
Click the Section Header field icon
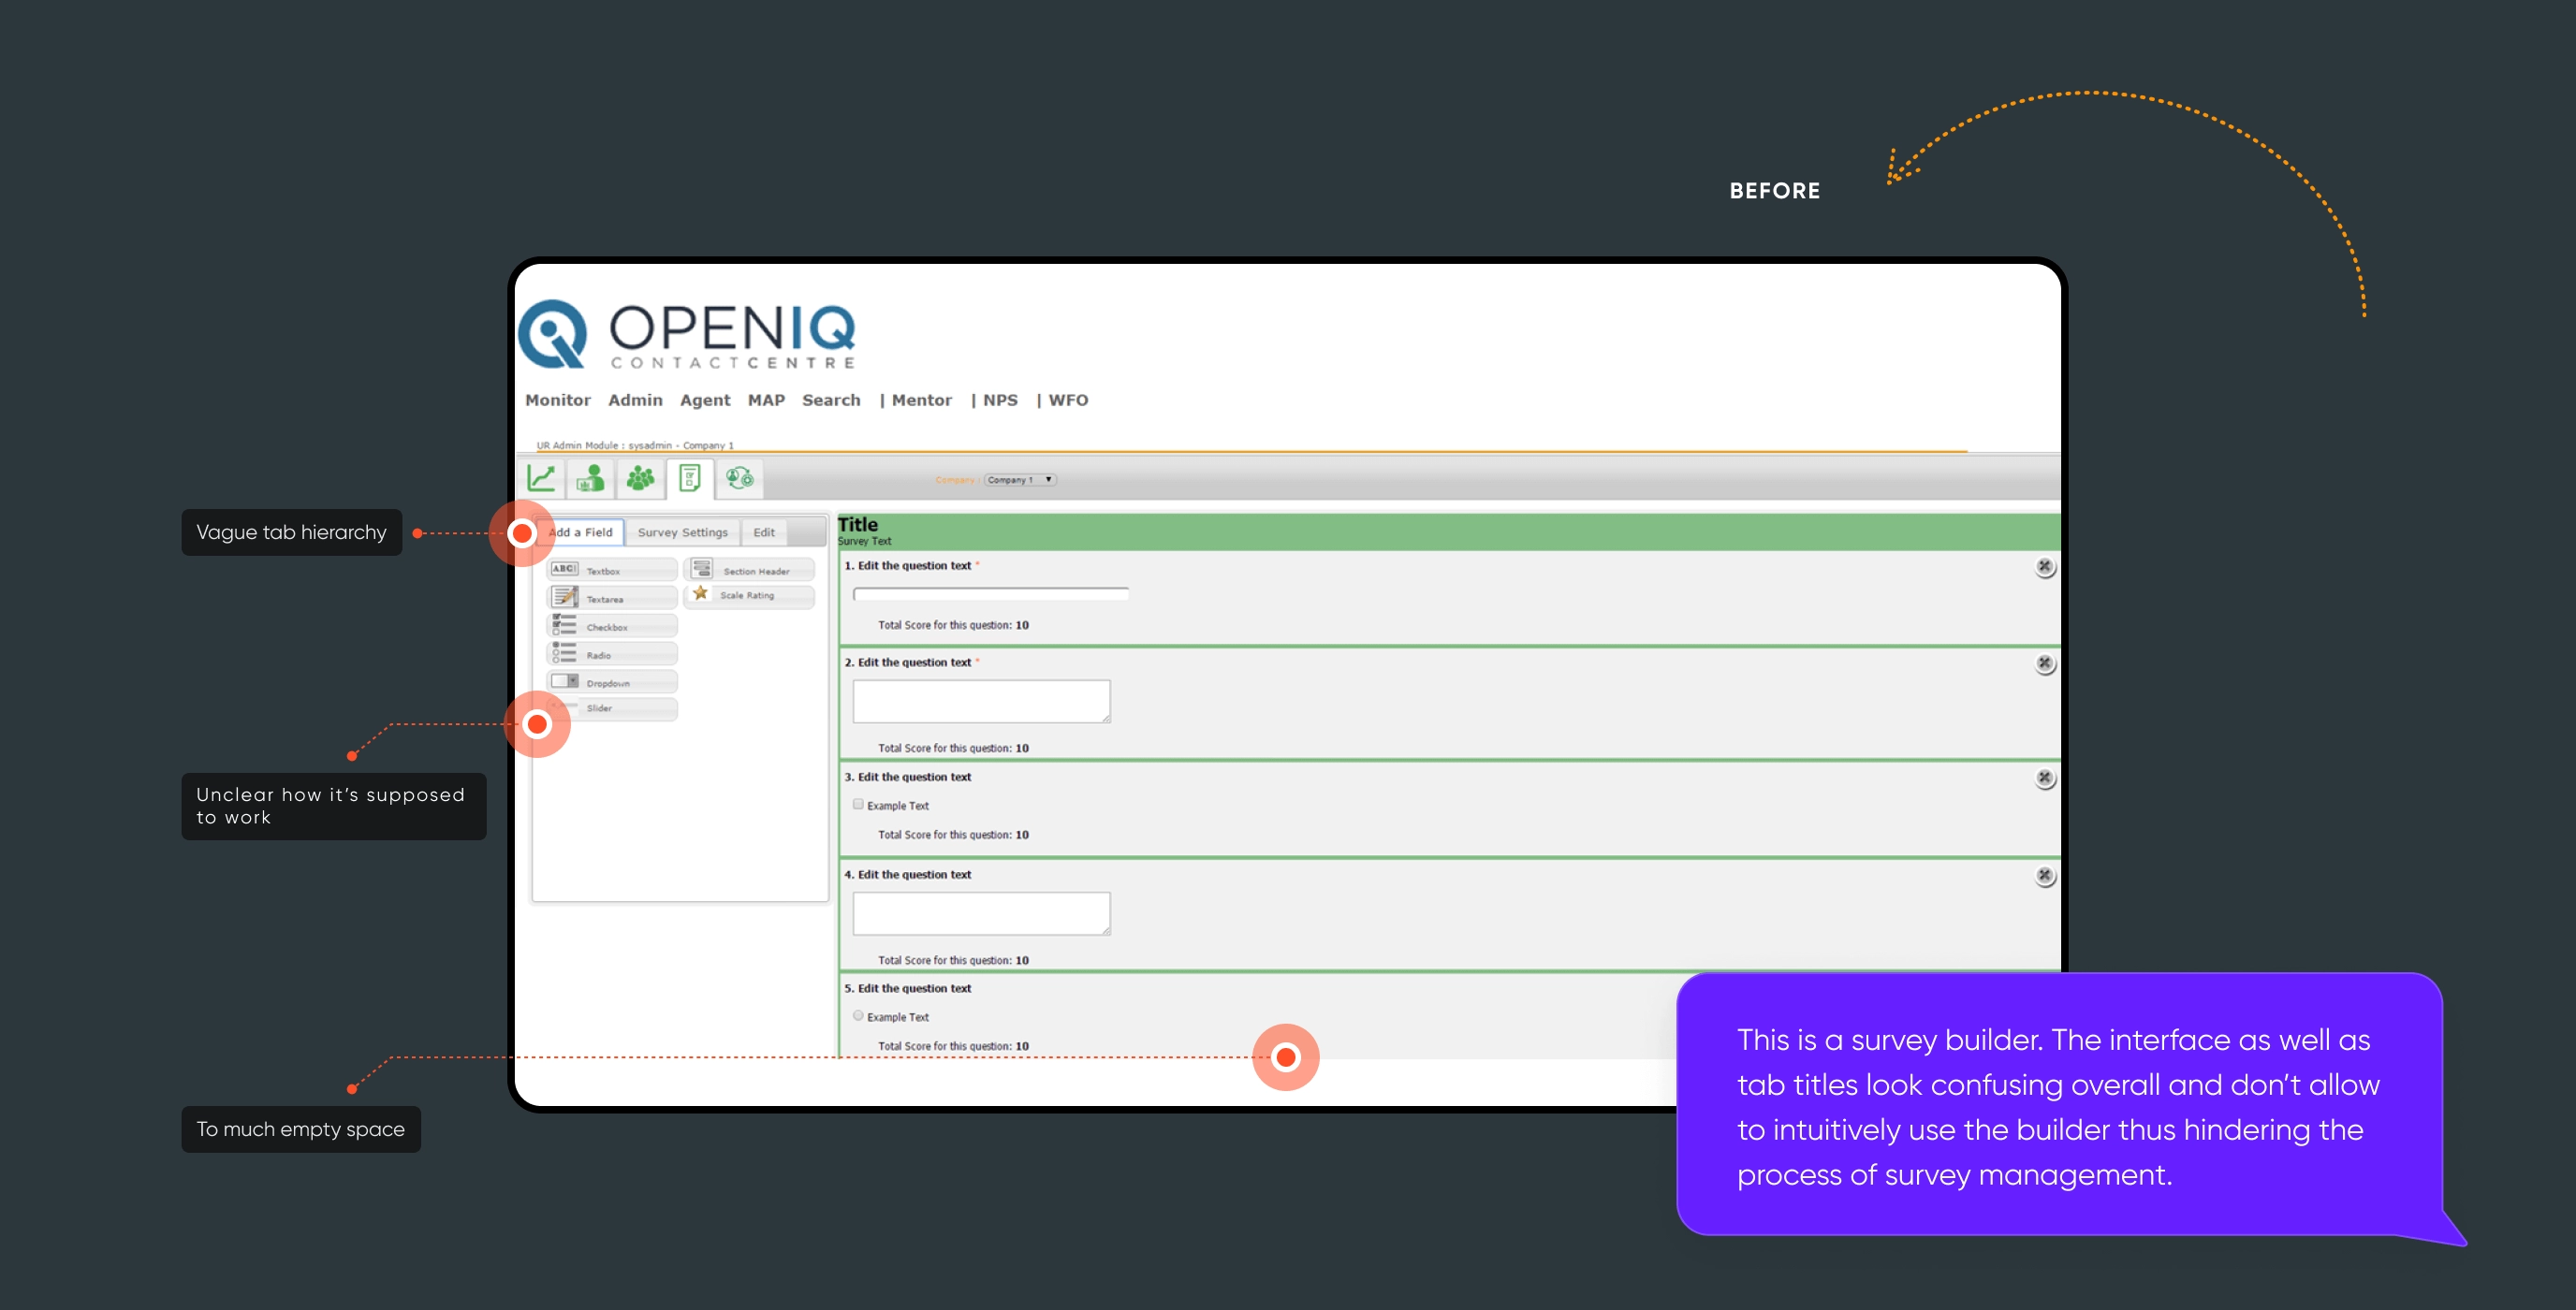tap(703, 569)
